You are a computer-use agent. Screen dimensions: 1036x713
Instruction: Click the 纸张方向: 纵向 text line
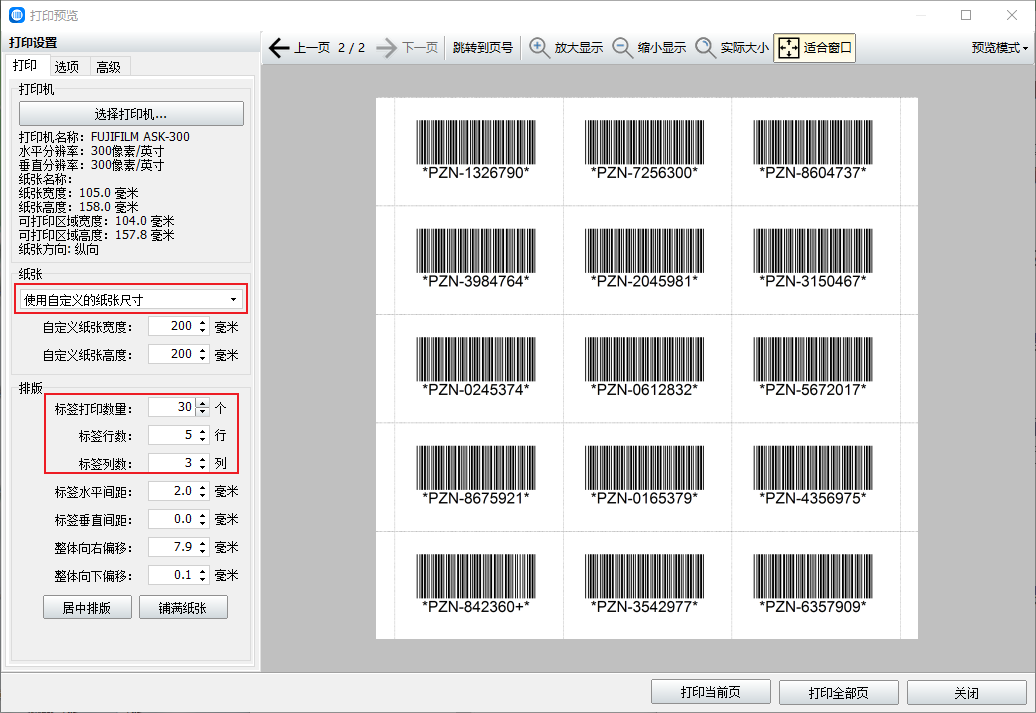click(59, 249)
